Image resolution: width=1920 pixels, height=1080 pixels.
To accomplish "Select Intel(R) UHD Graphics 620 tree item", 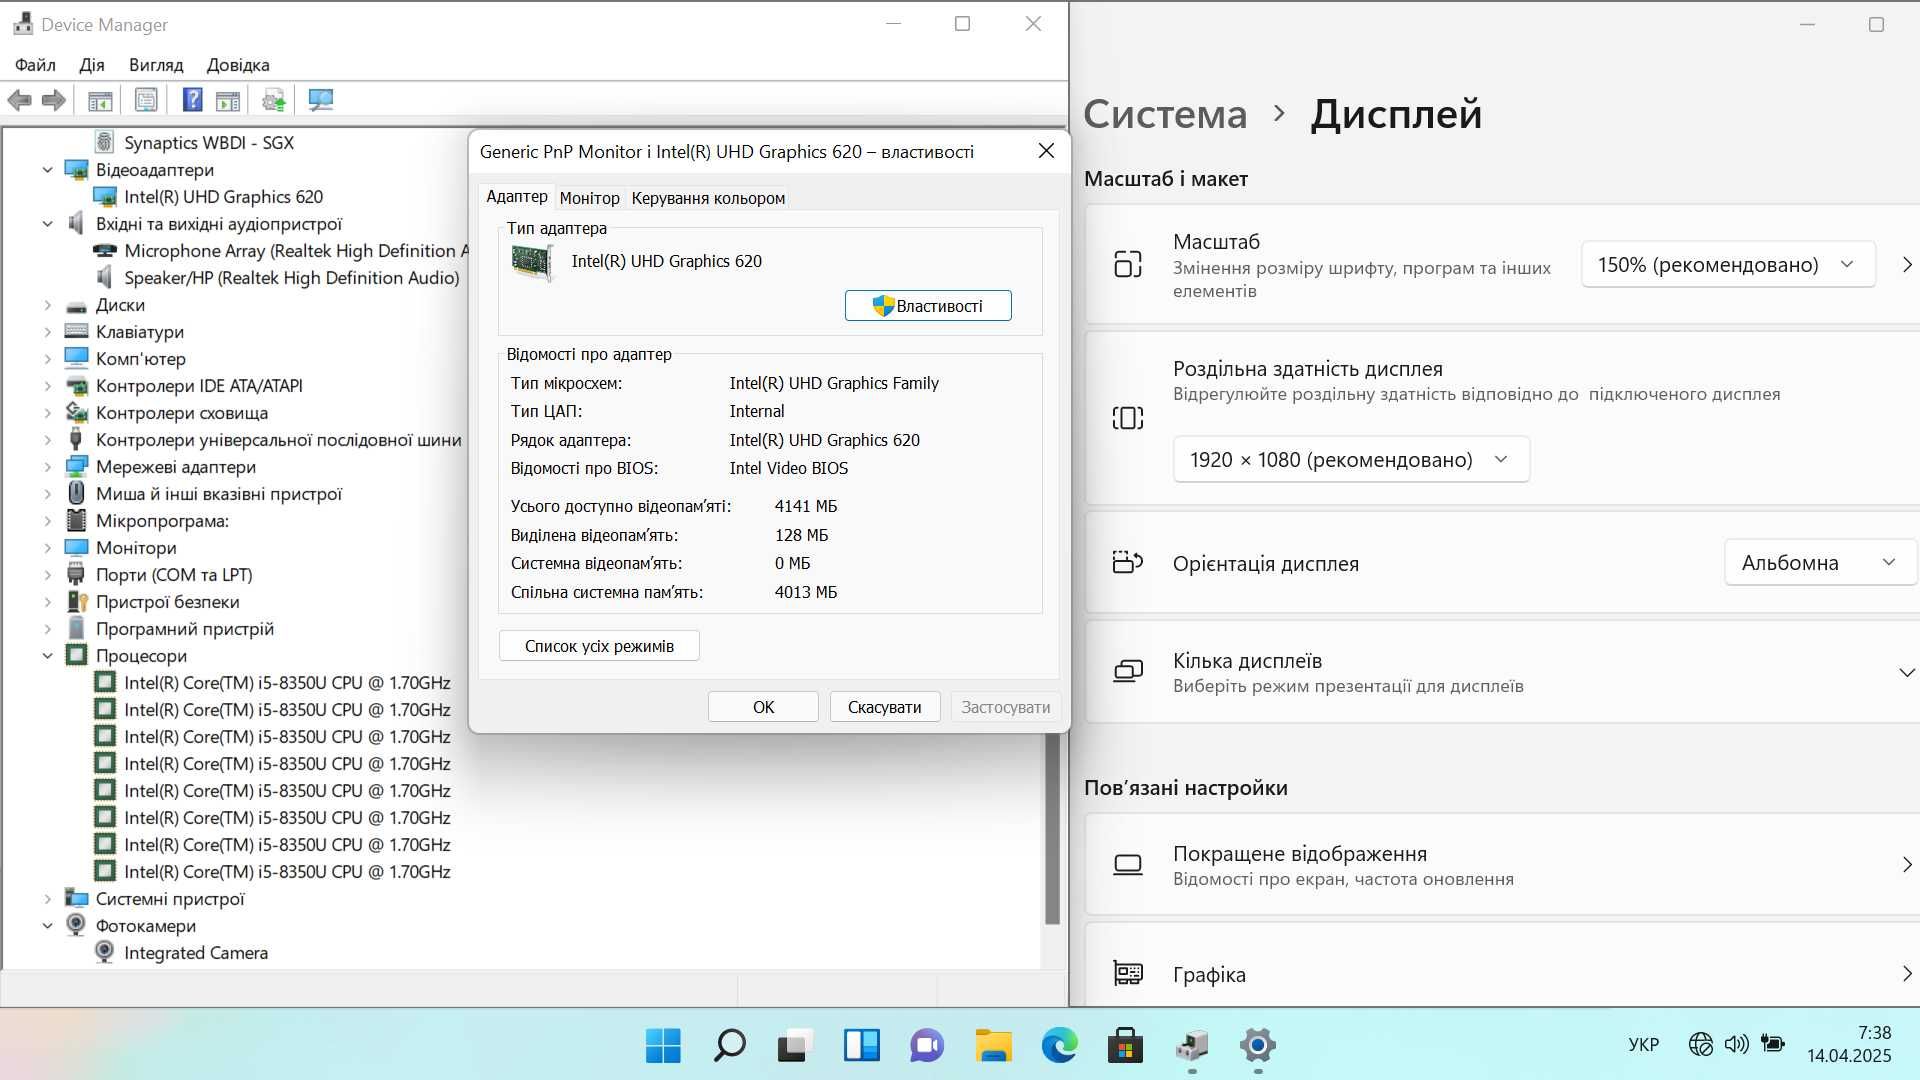I will [223, 197].
